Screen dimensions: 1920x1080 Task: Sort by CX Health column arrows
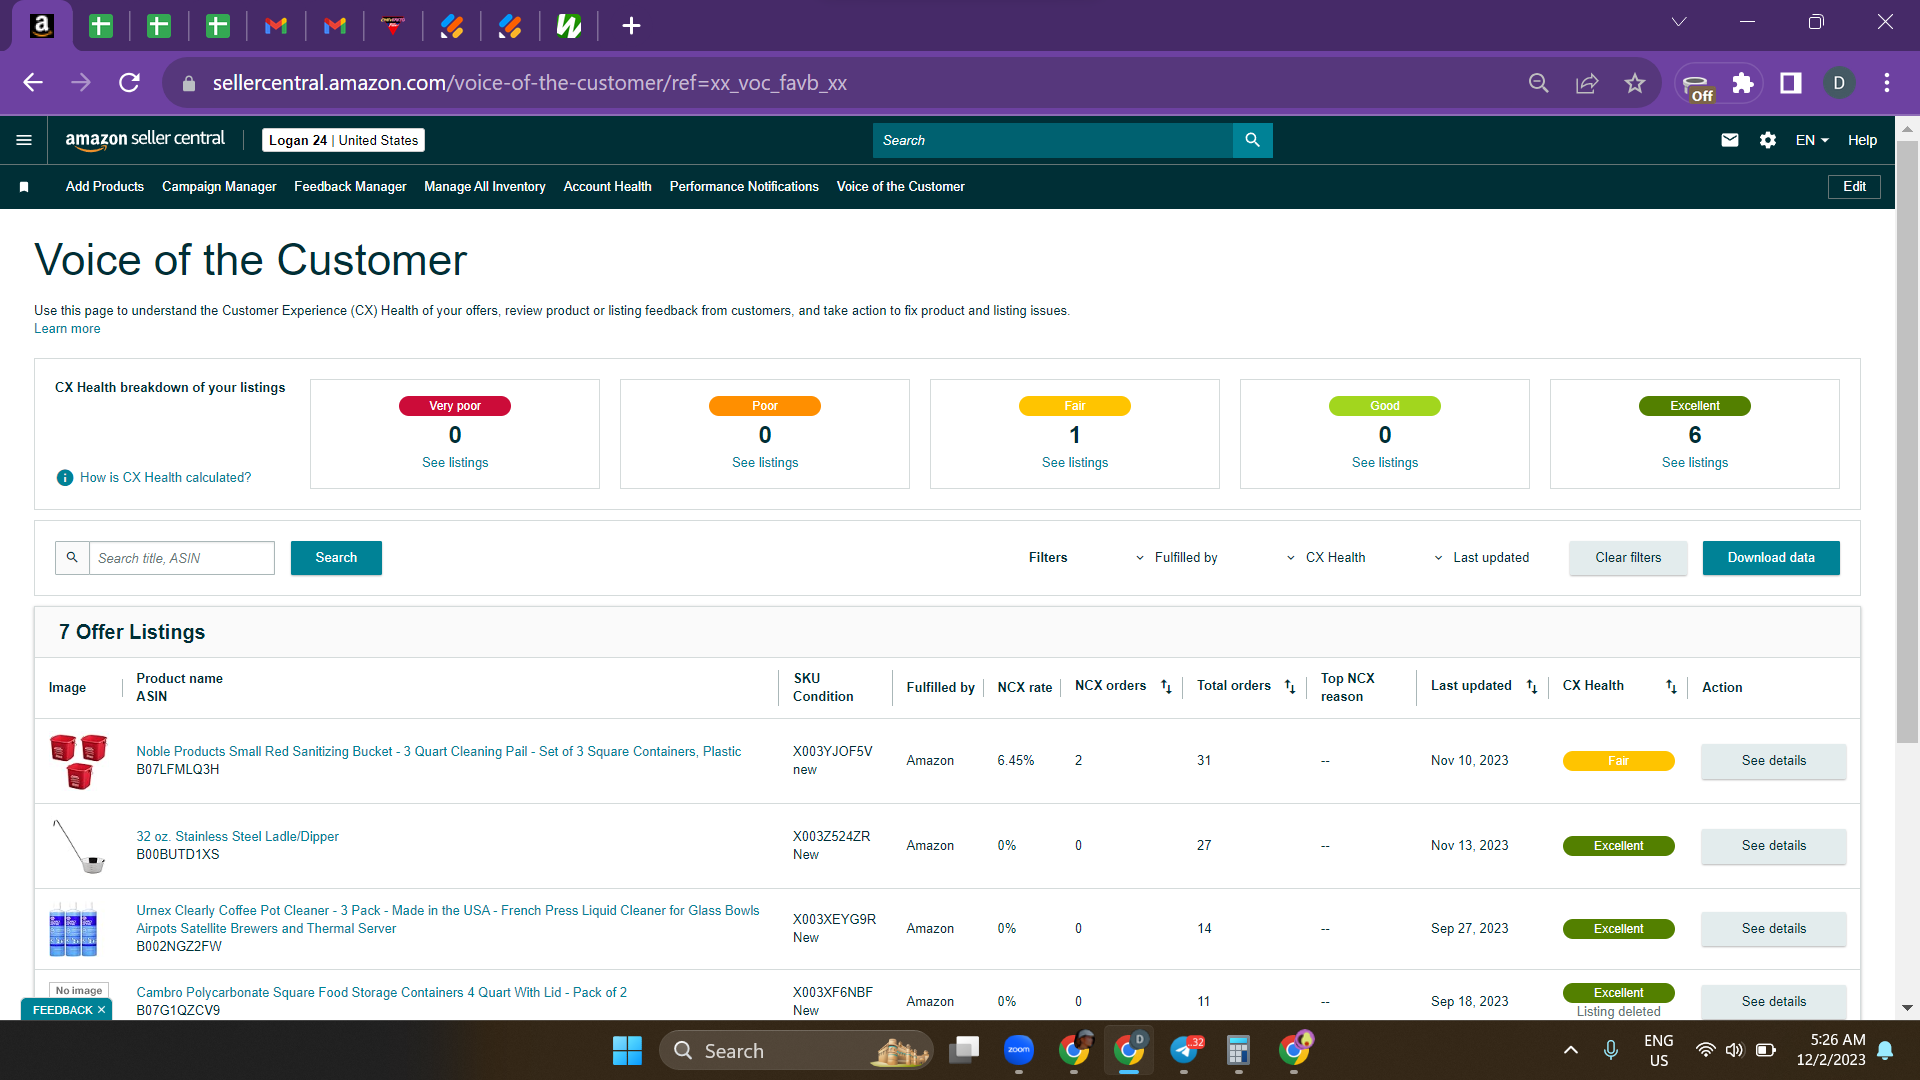(x=1671, y=686)
